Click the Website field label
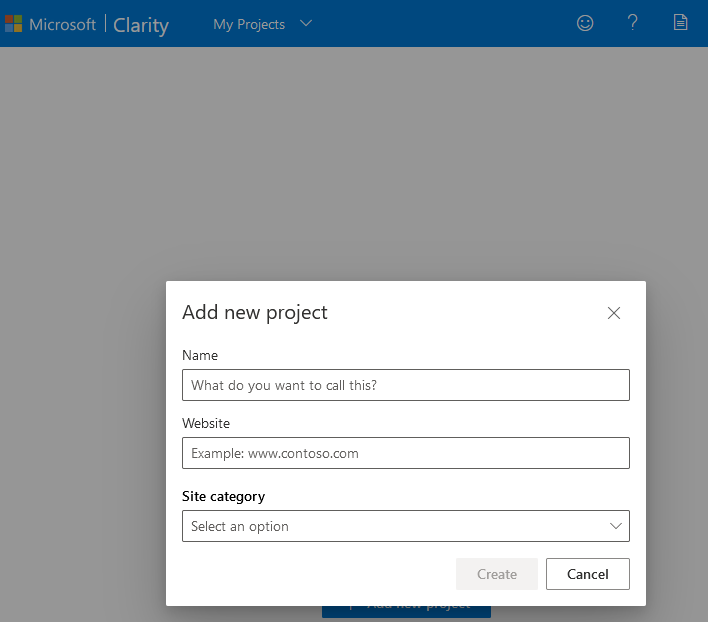Viewport: 708px width, 622px height. [206, 423]
